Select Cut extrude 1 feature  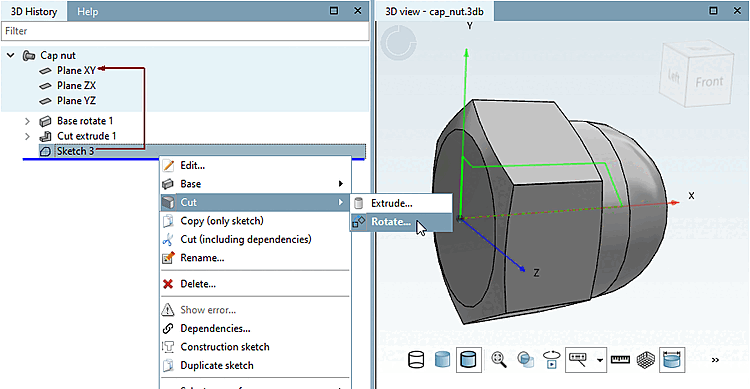point(87,136)
